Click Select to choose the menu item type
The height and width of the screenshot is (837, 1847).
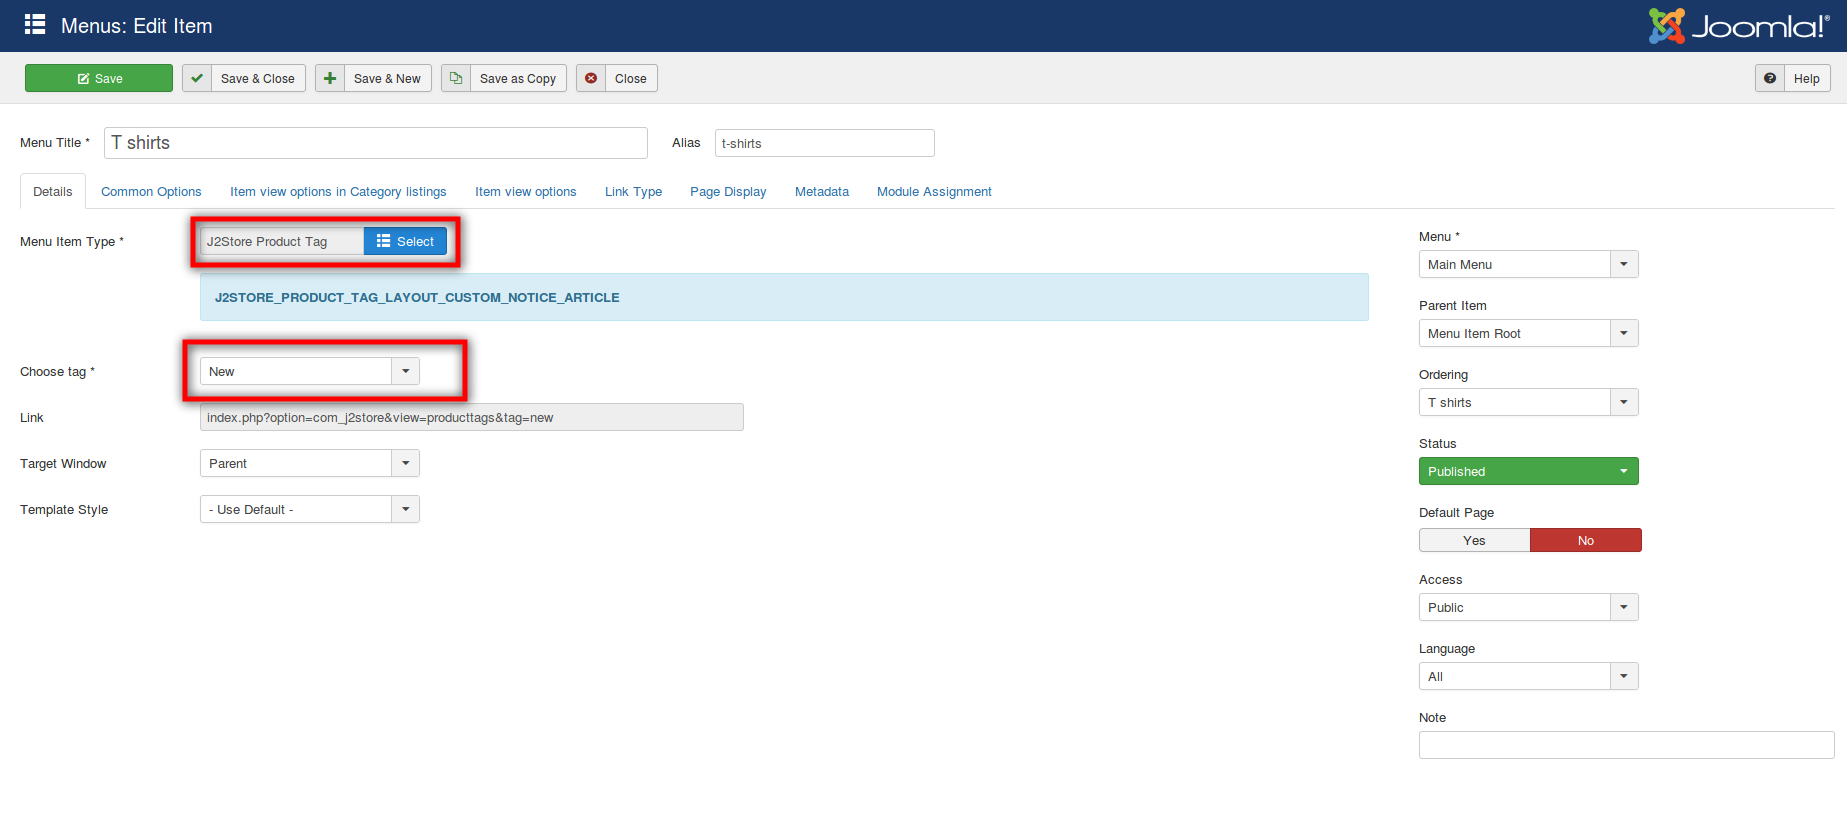(x=405, y=241)
